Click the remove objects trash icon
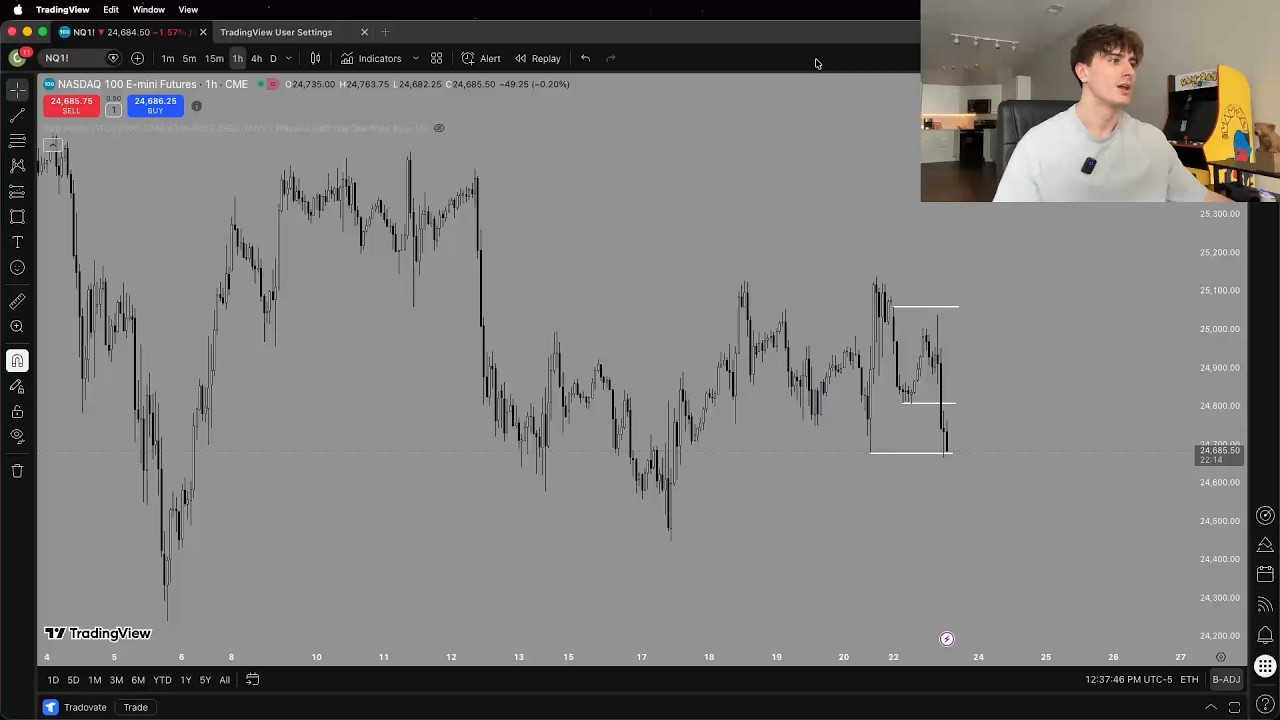Viewport: 1280px width, 720px height. pos(17,471)
